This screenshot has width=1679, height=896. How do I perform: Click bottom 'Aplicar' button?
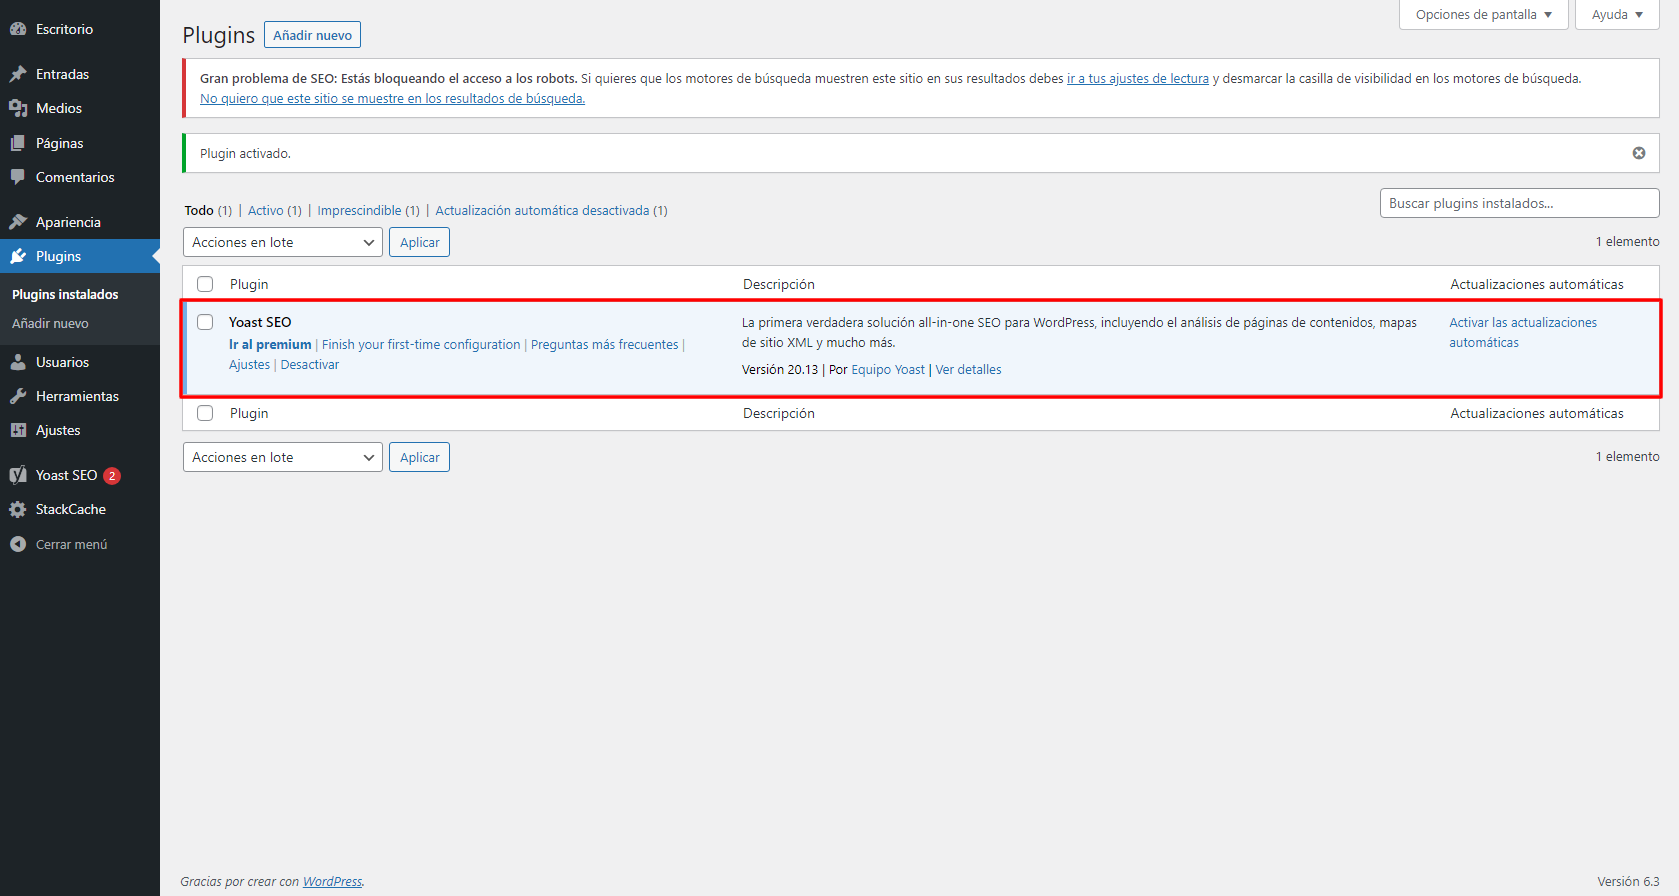tap(419, 457)
